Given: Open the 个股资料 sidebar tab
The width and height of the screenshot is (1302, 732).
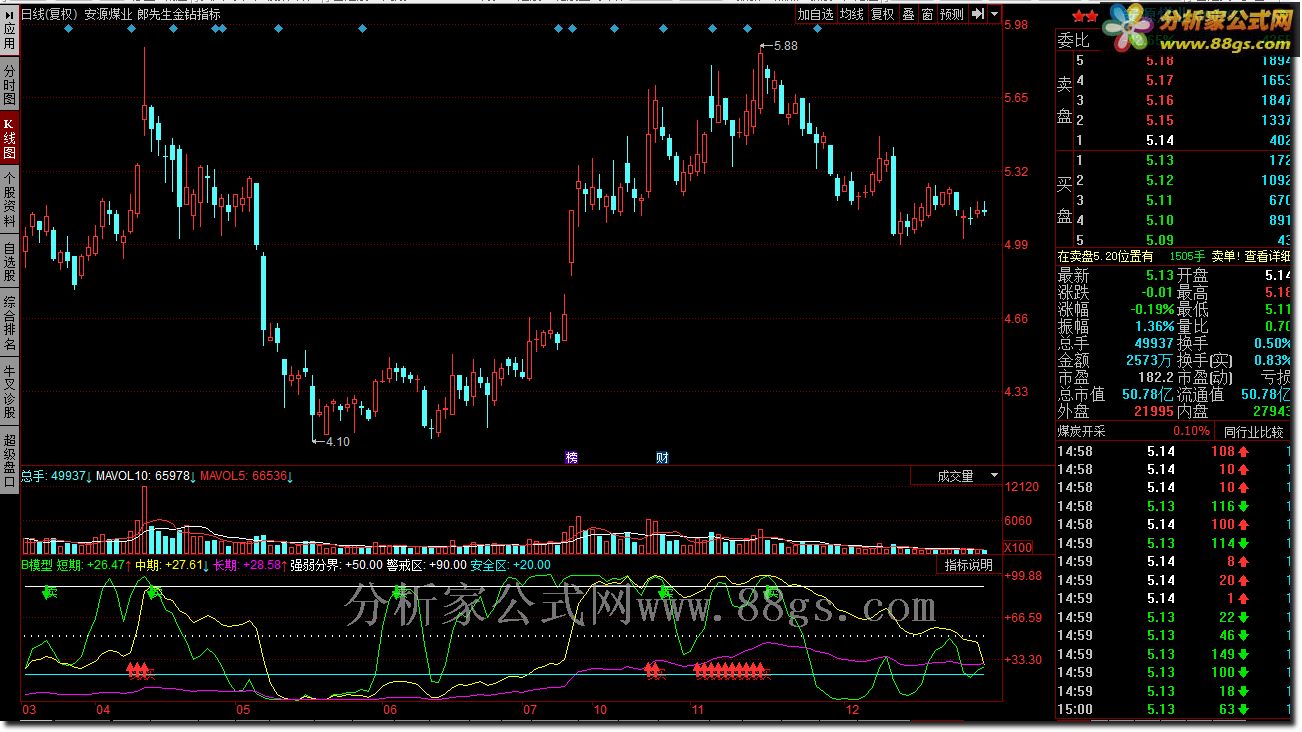Looking at the screenshot, I should (9, 196).
